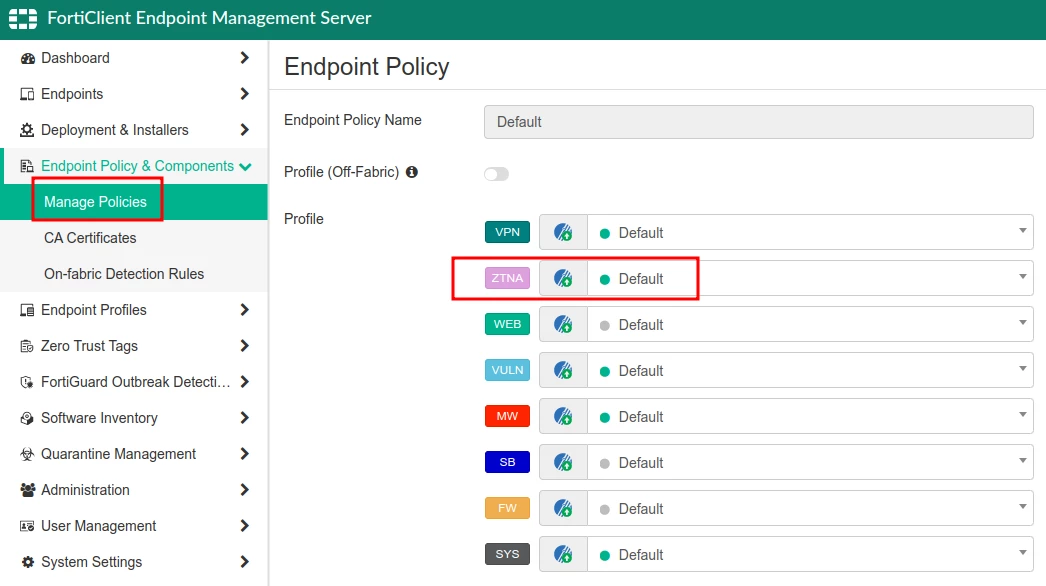
Task: Click the red MW badge
Action: pyautogui.click(x=508, y=416)
